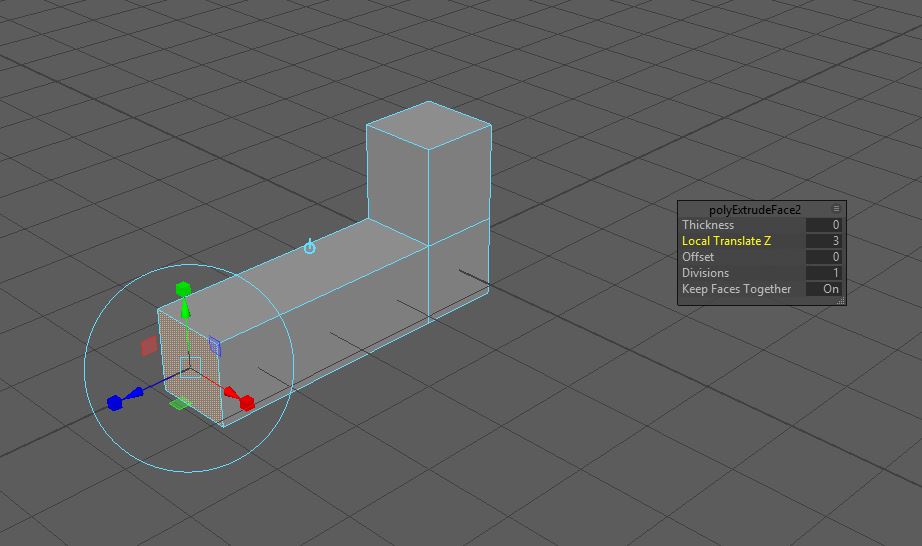Toggle Keep Faces Together On value
The height and width of the screenshot is (546, 922).
pyautogui.click(x=824, y=289)
